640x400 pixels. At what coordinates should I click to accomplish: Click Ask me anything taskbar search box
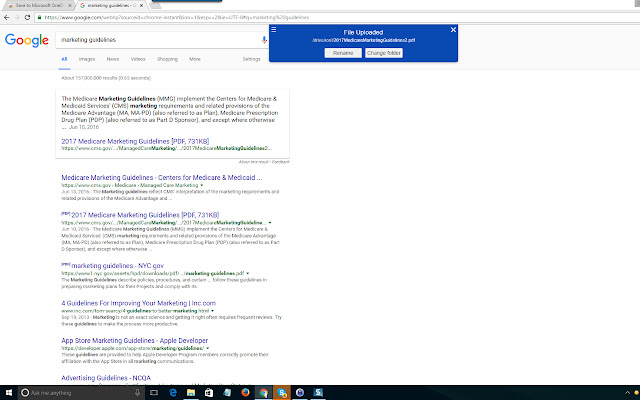(82, 393)
